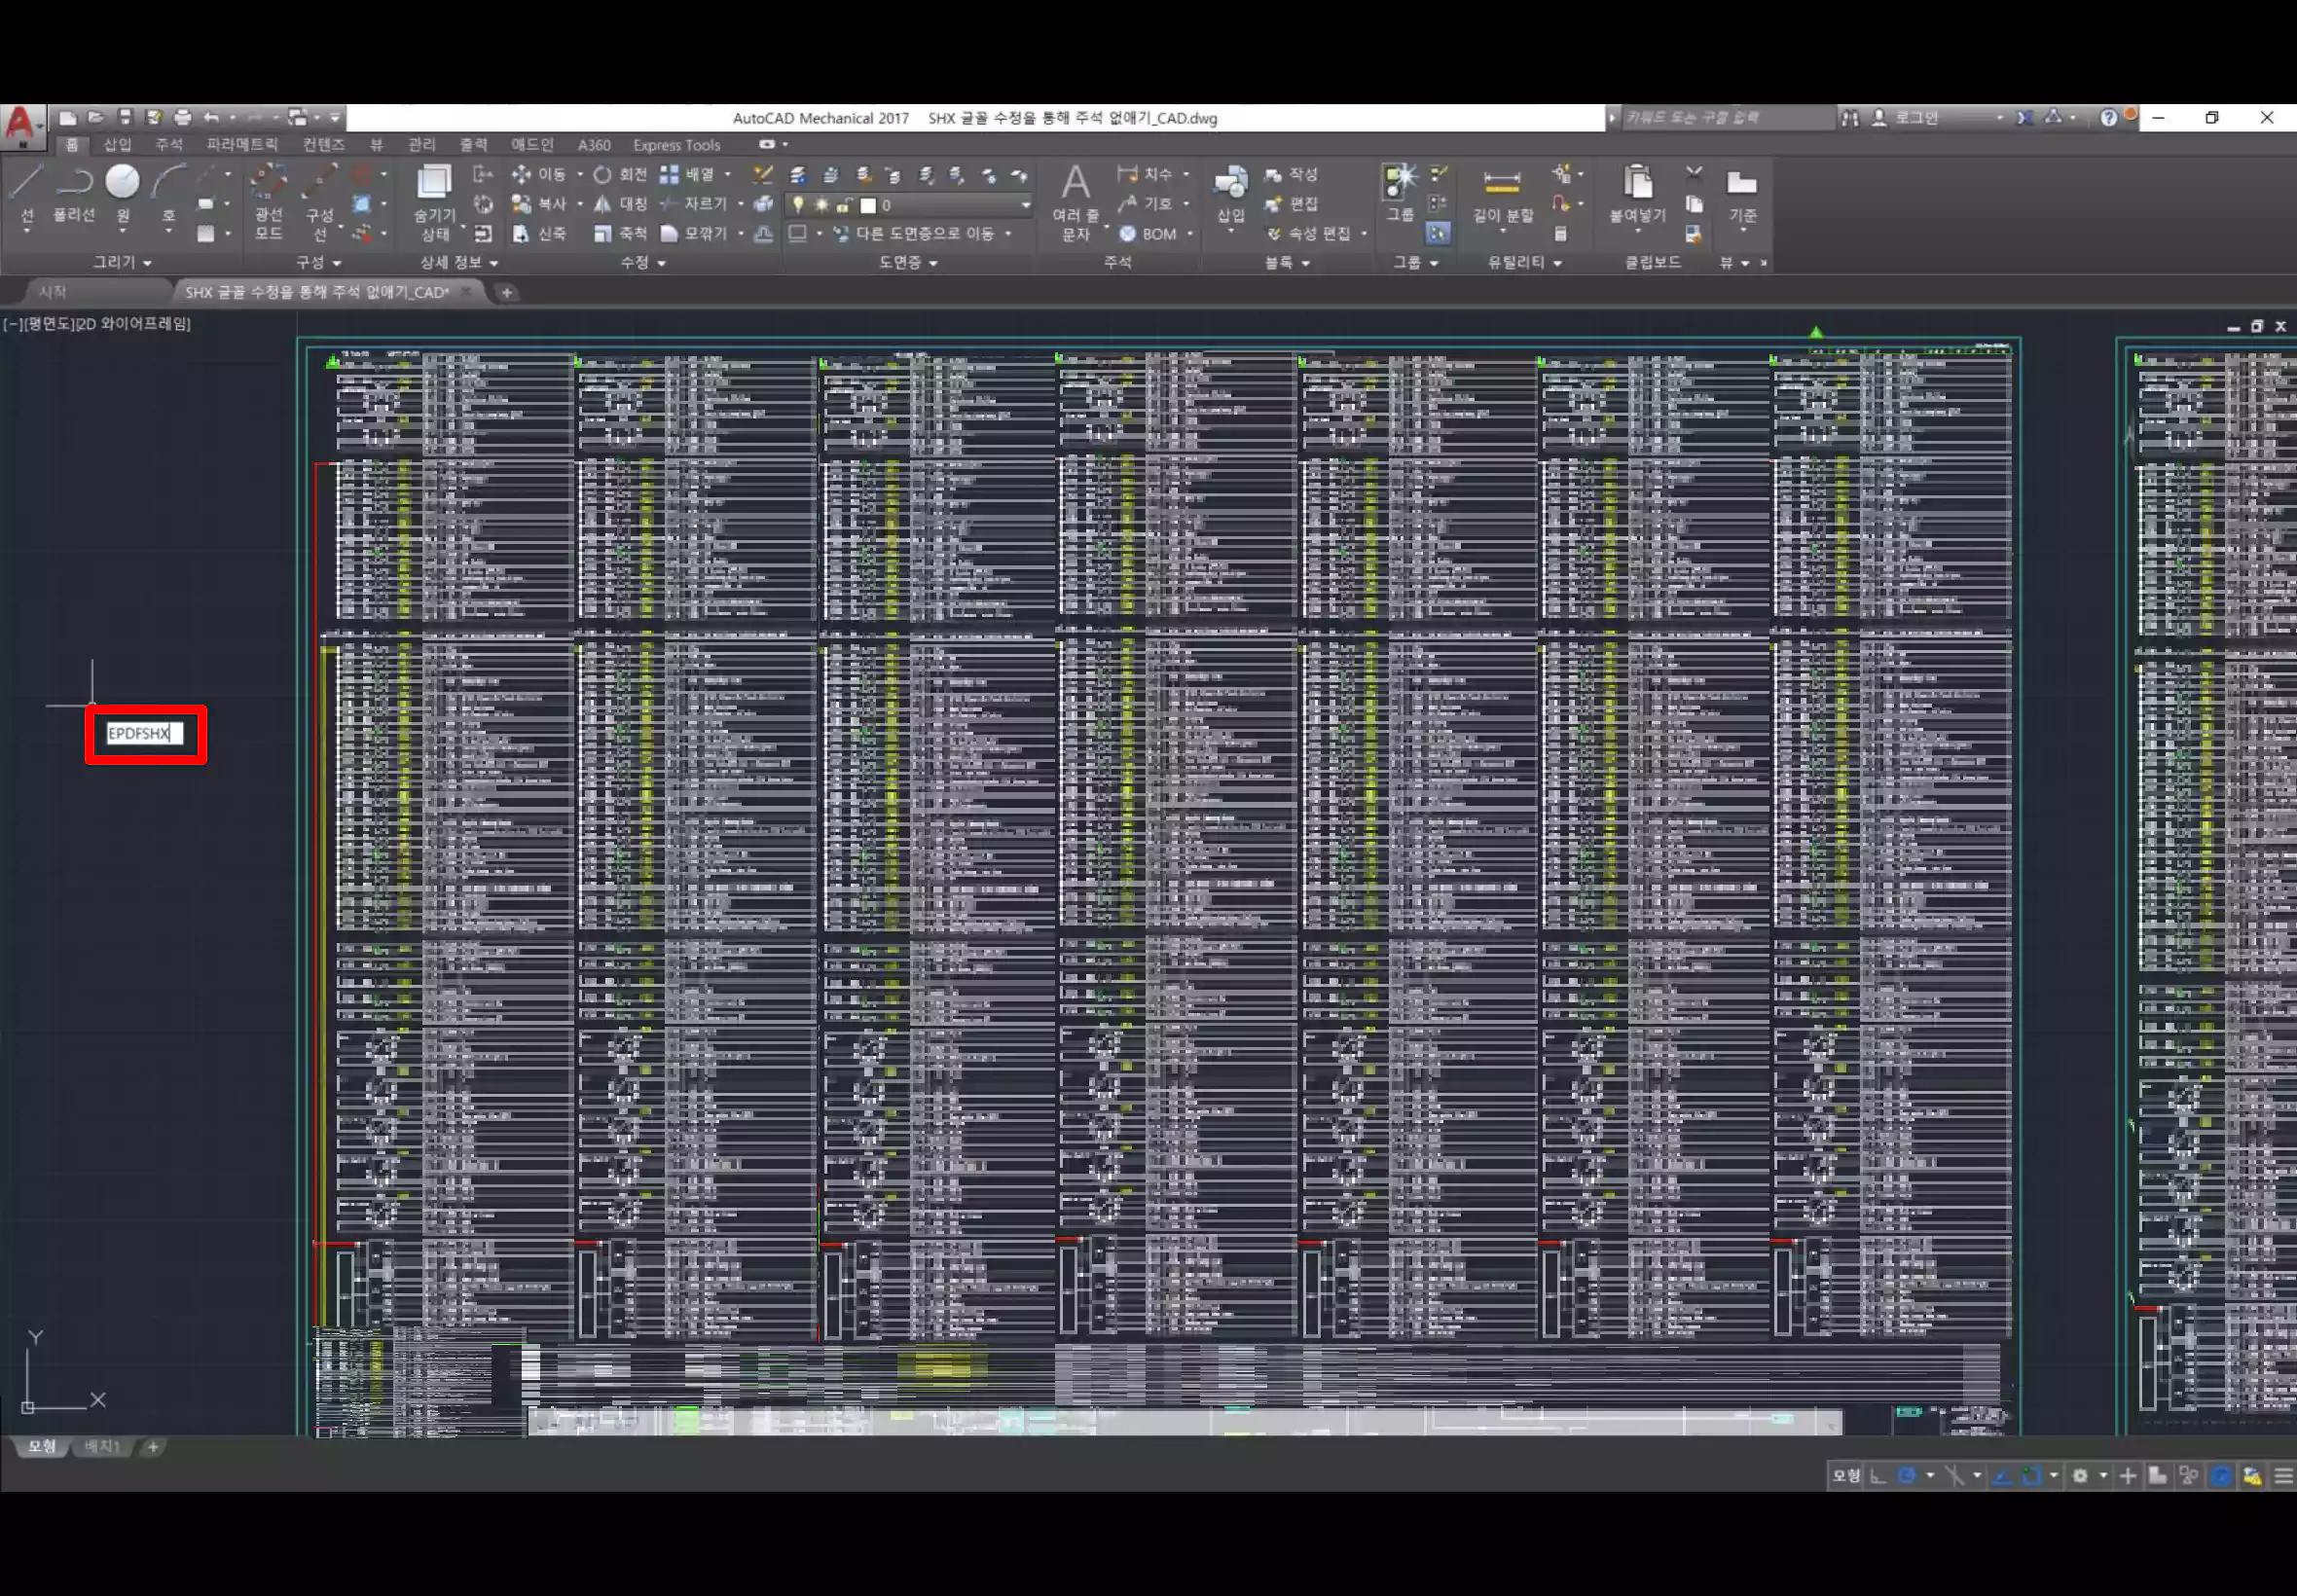Viewport: 2297px width, 1596px height.
Task: Open the 주석 ribbon tab
Action: coord(169,145)
